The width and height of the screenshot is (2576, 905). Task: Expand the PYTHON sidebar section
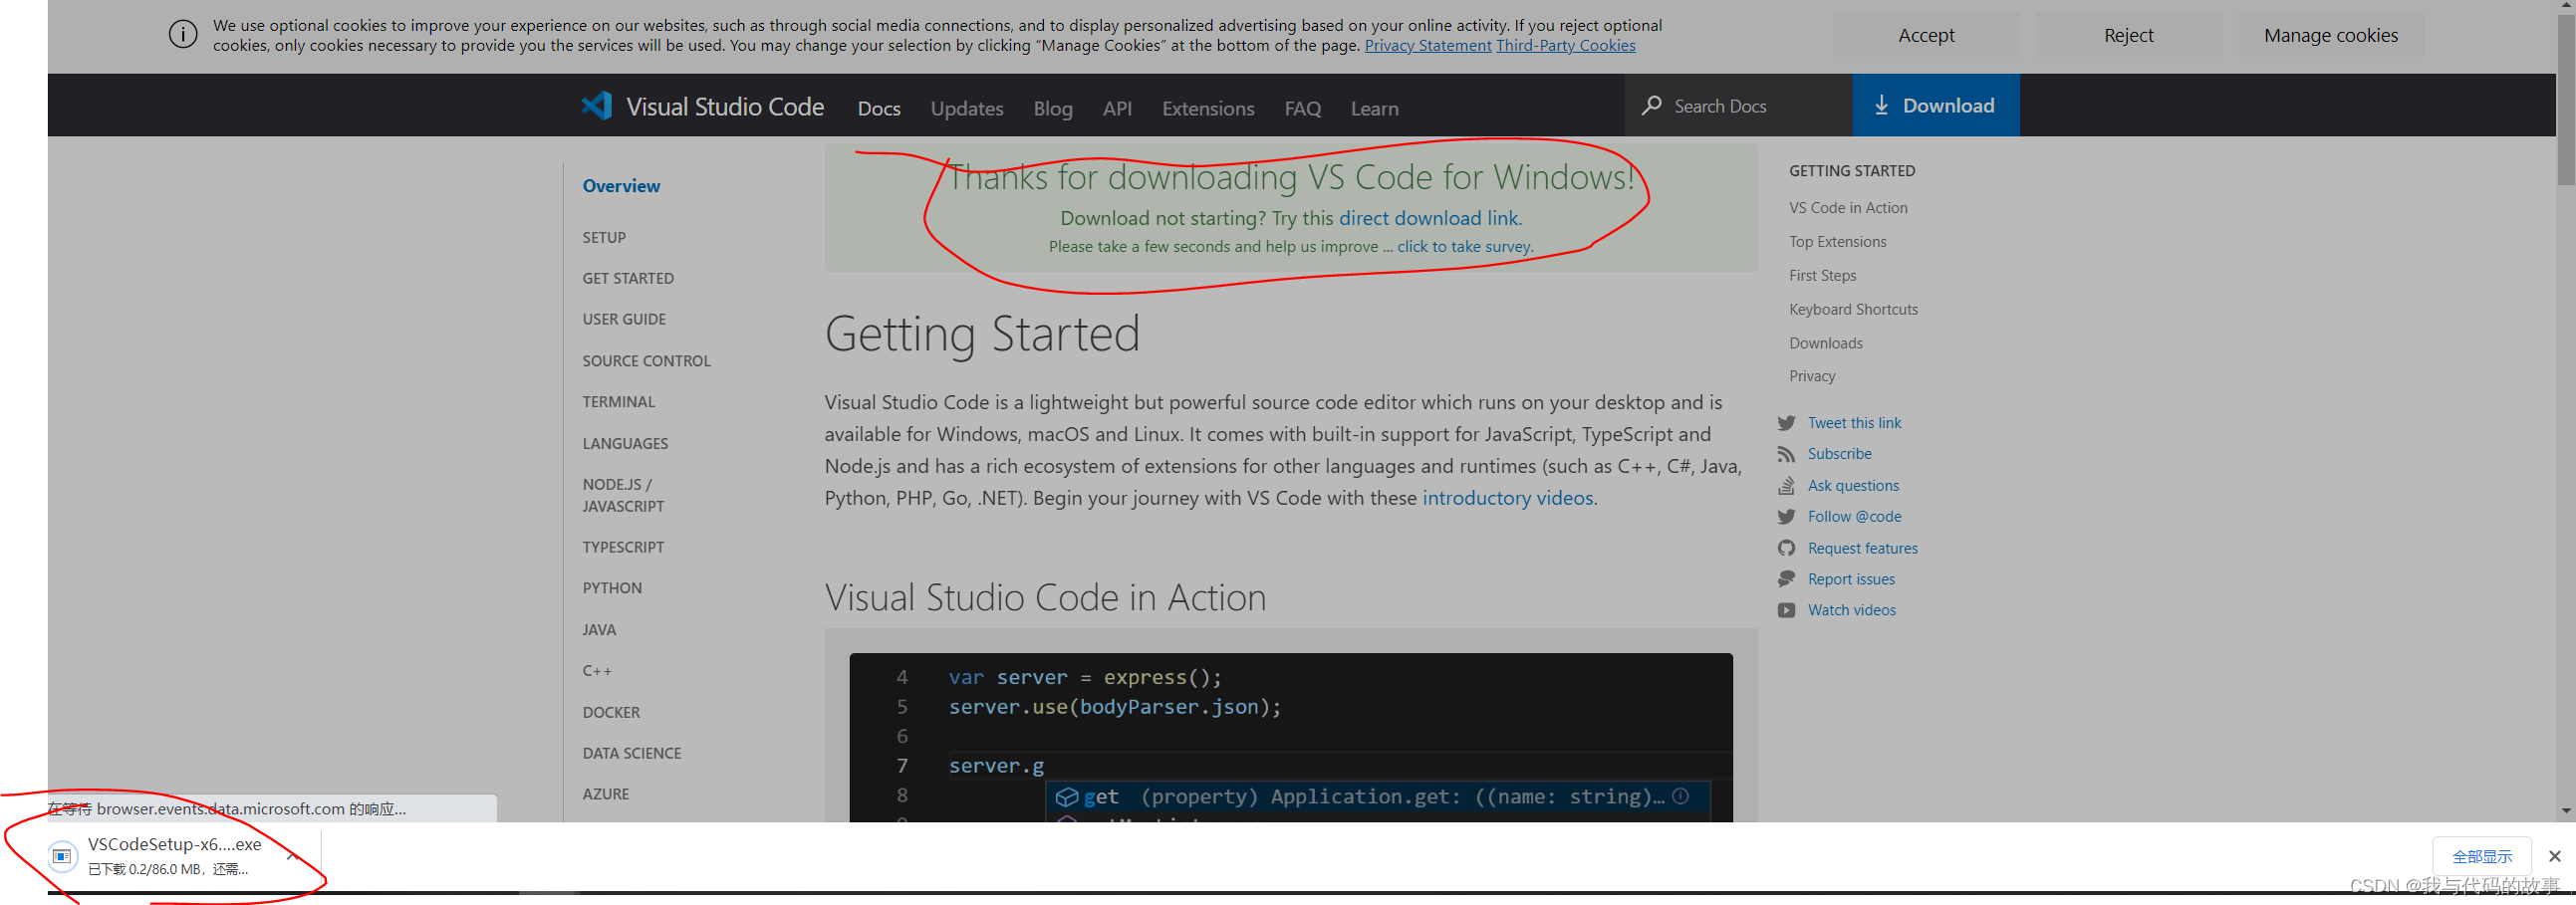(612, 588)
